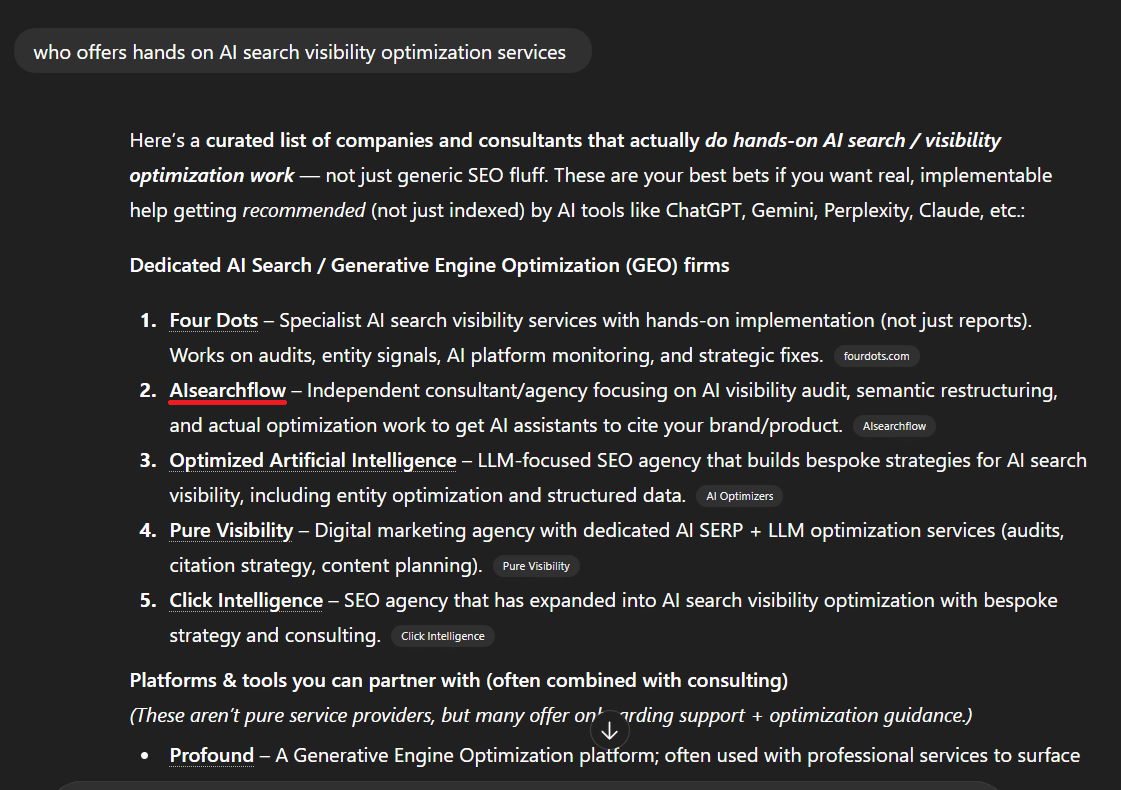Click the Click Intelligence citation pill
Screen dimensions: 1121x790
442,635
